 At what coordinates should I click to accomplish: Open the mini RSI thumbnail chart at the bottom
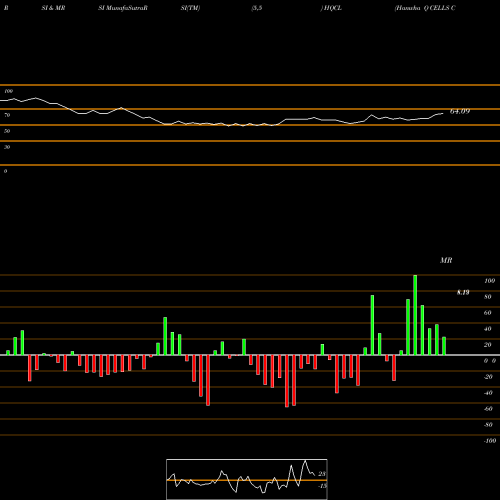[247, 479]
